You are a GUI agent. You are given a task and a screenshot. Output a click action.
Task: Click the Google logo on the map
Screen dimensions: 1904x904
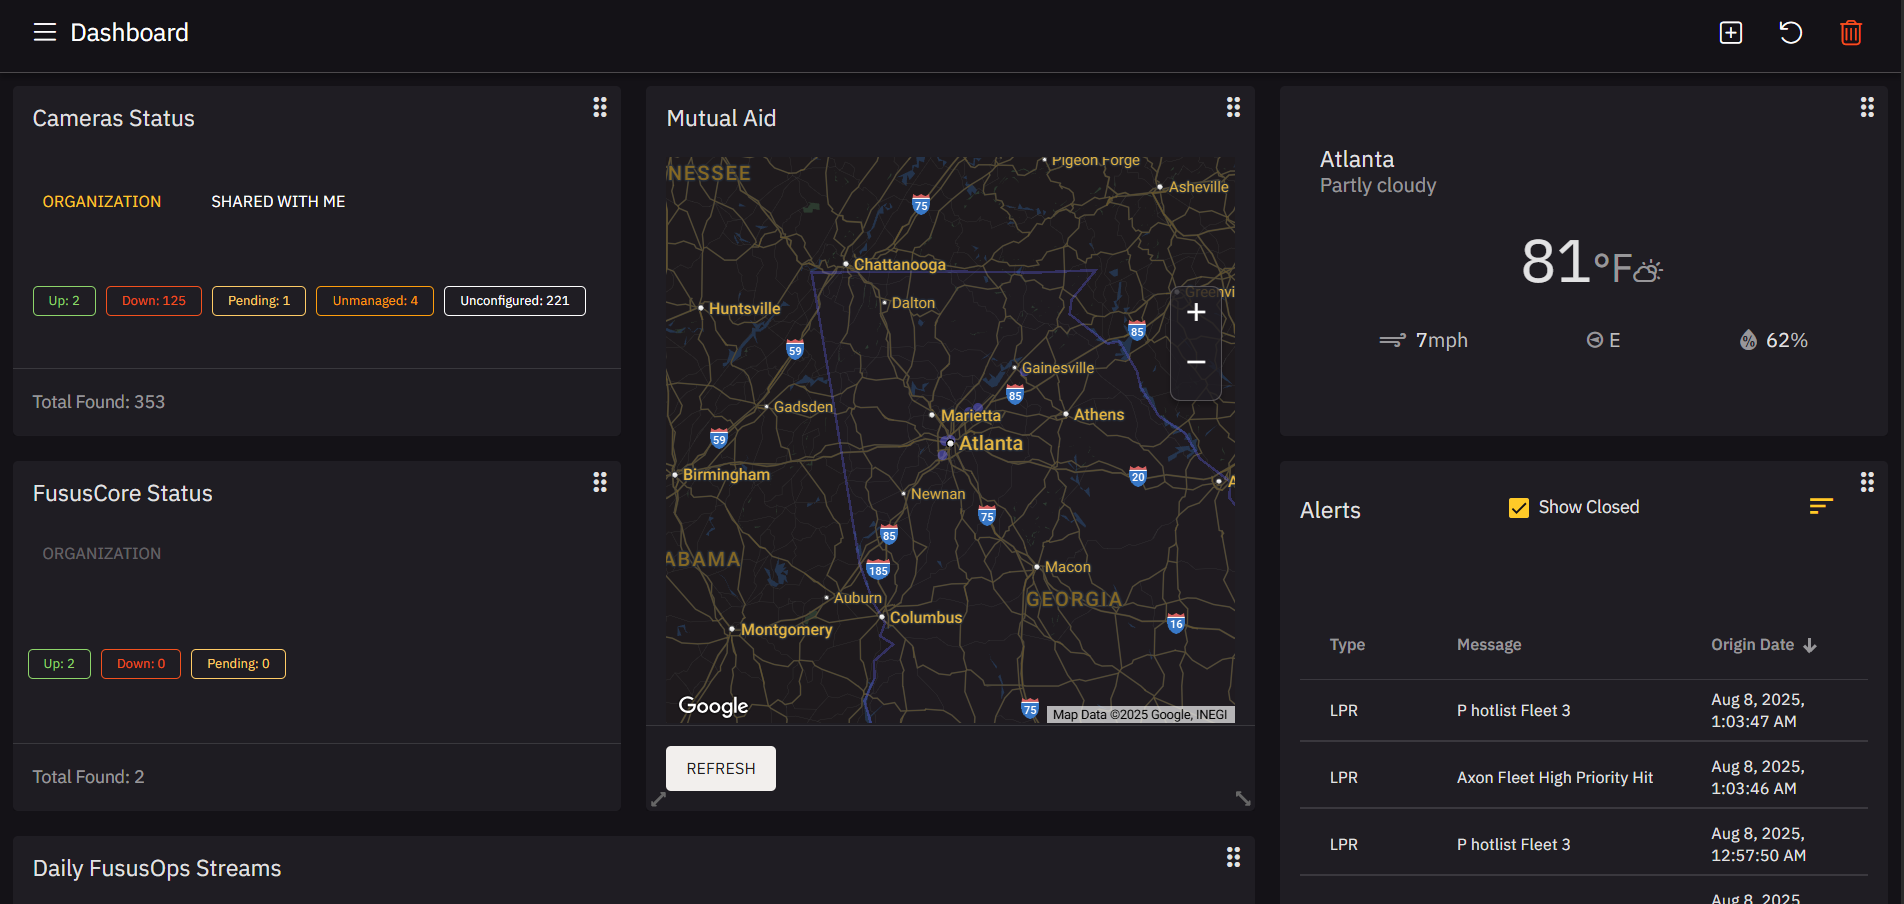point(713,706)
